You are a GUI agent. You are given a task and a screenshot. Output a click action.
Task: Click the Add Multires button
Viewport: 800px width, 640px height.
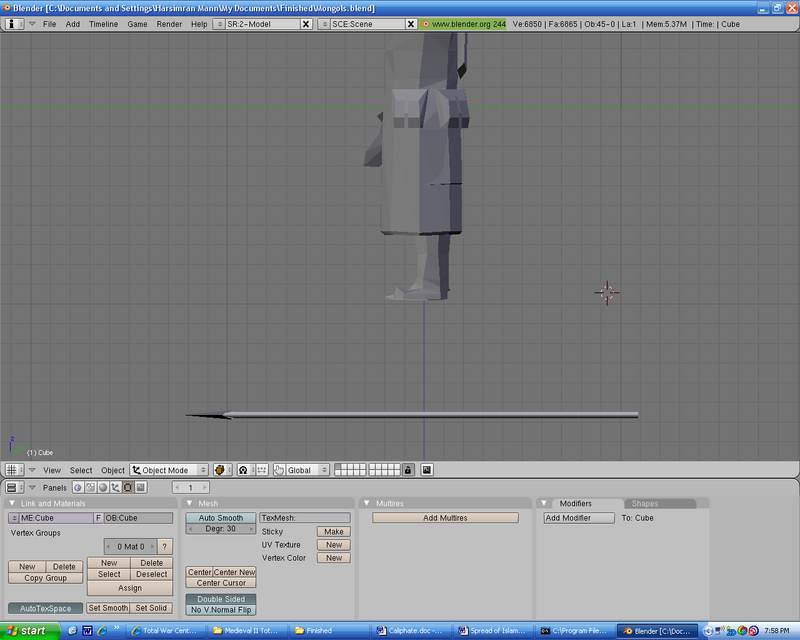pos(445,518)
